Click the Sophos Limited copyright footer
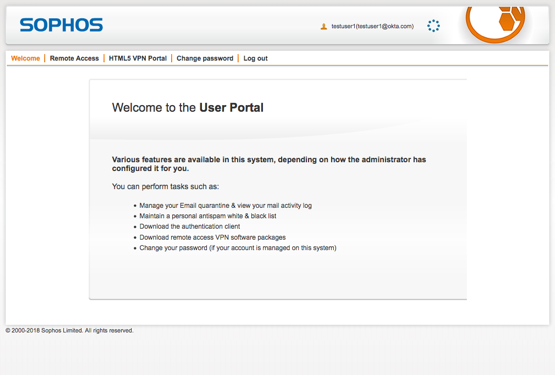This screenshot has width=555, height=375. coord(69,330)
